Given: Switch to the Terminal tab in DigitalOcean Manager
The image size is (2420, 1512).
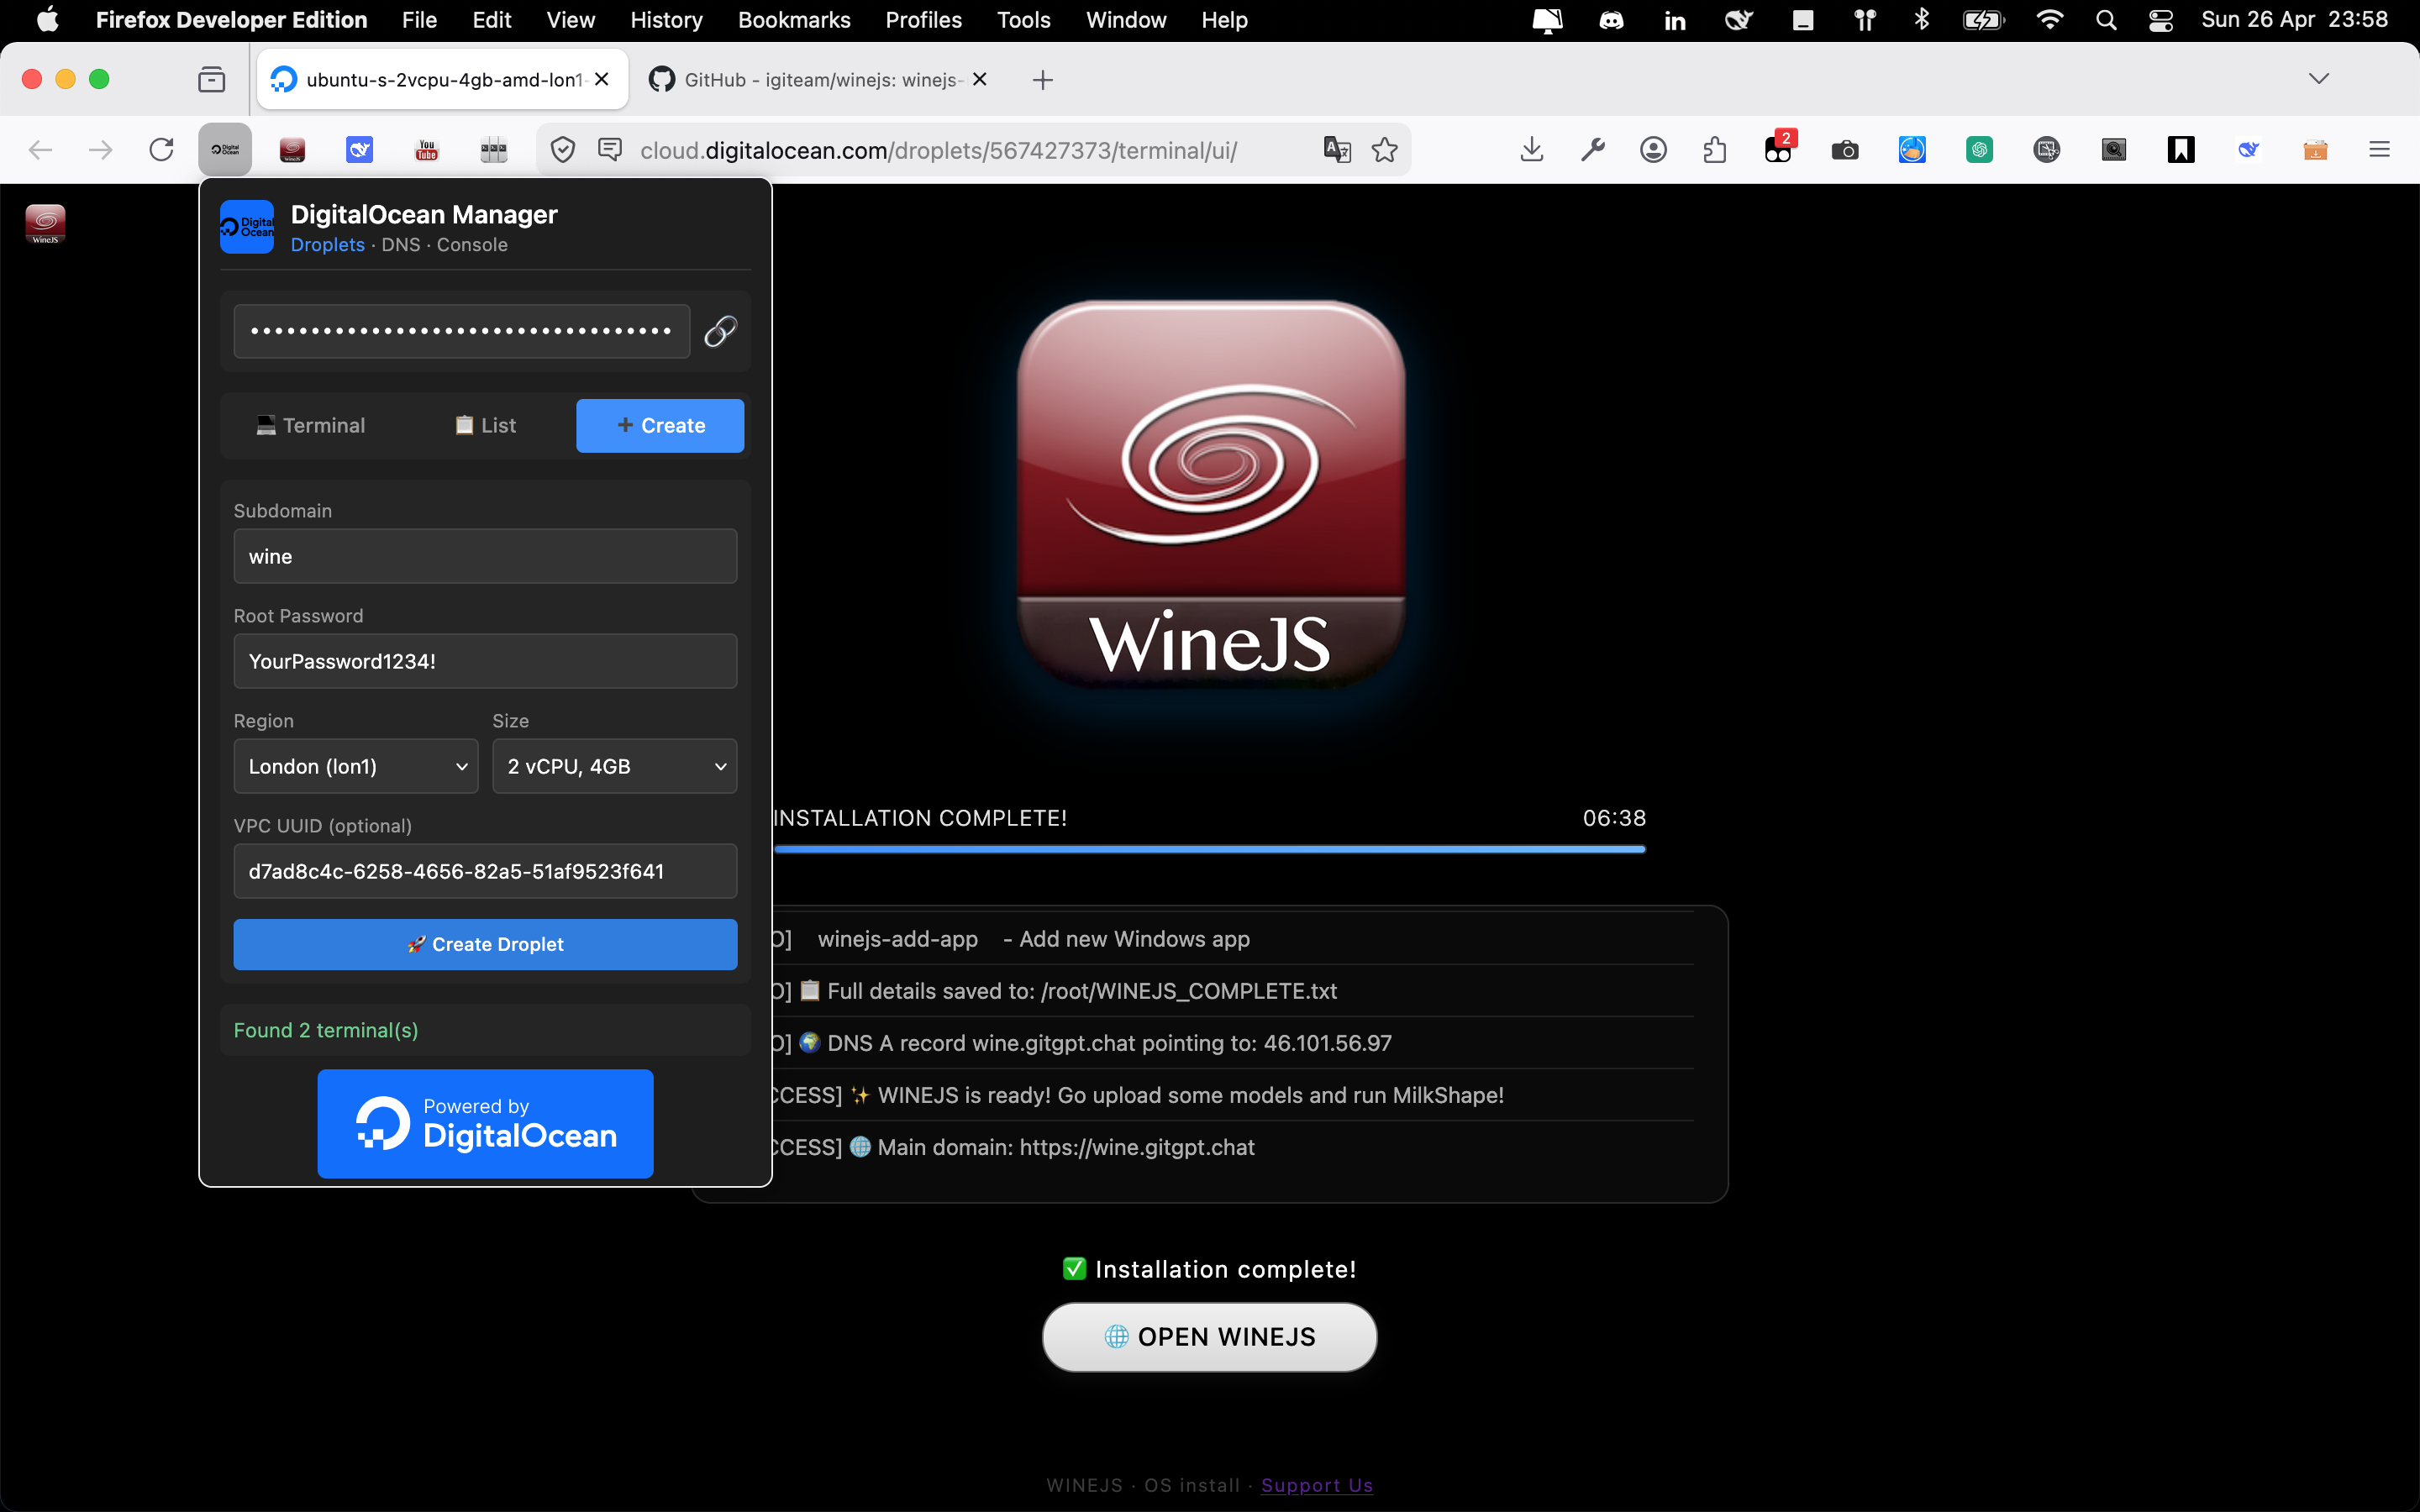Looking at the screenshot, I should coord(310,426).
